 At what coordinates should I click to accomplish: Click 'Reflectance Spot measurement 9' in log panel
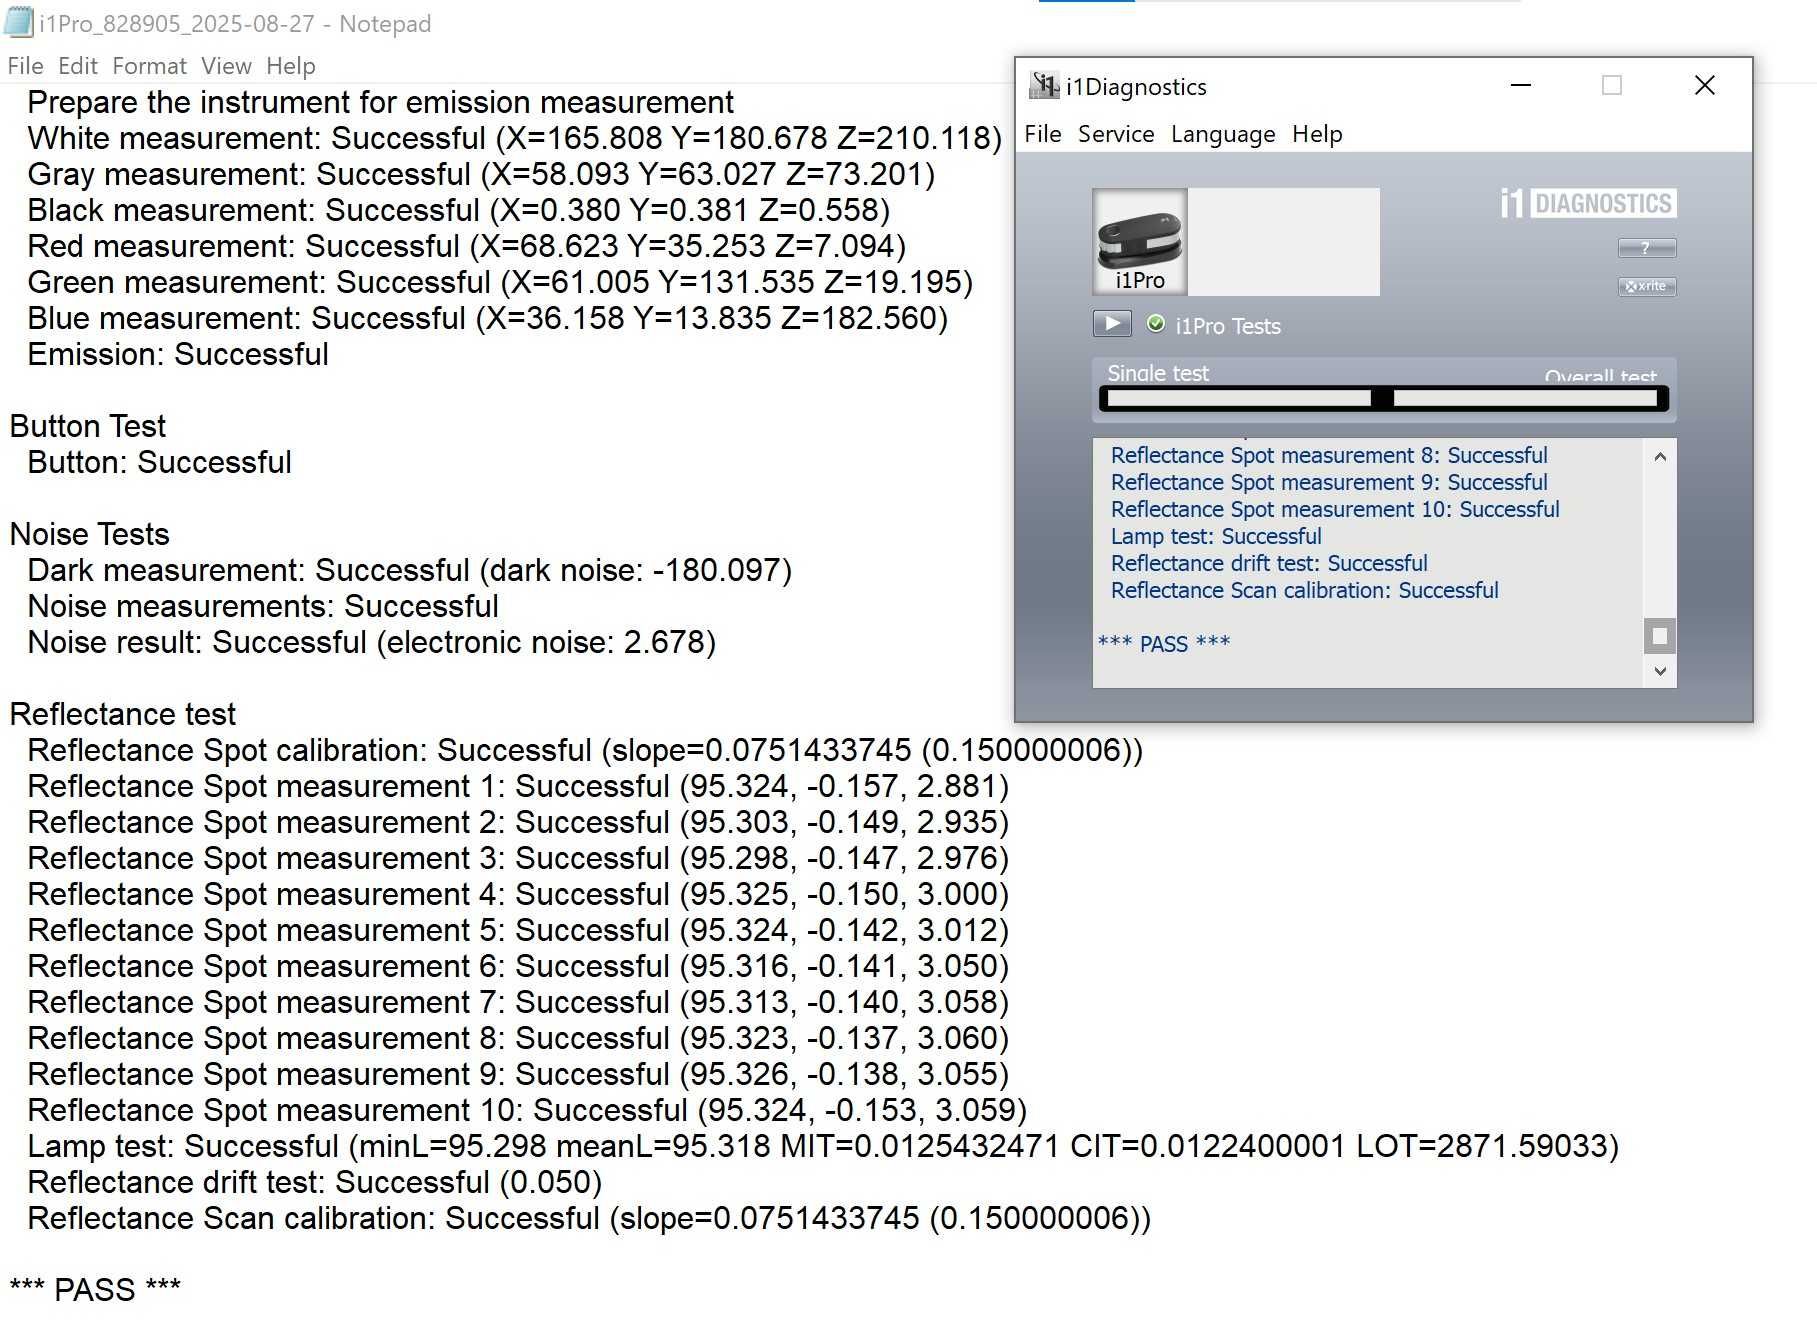pos(1329,483)
